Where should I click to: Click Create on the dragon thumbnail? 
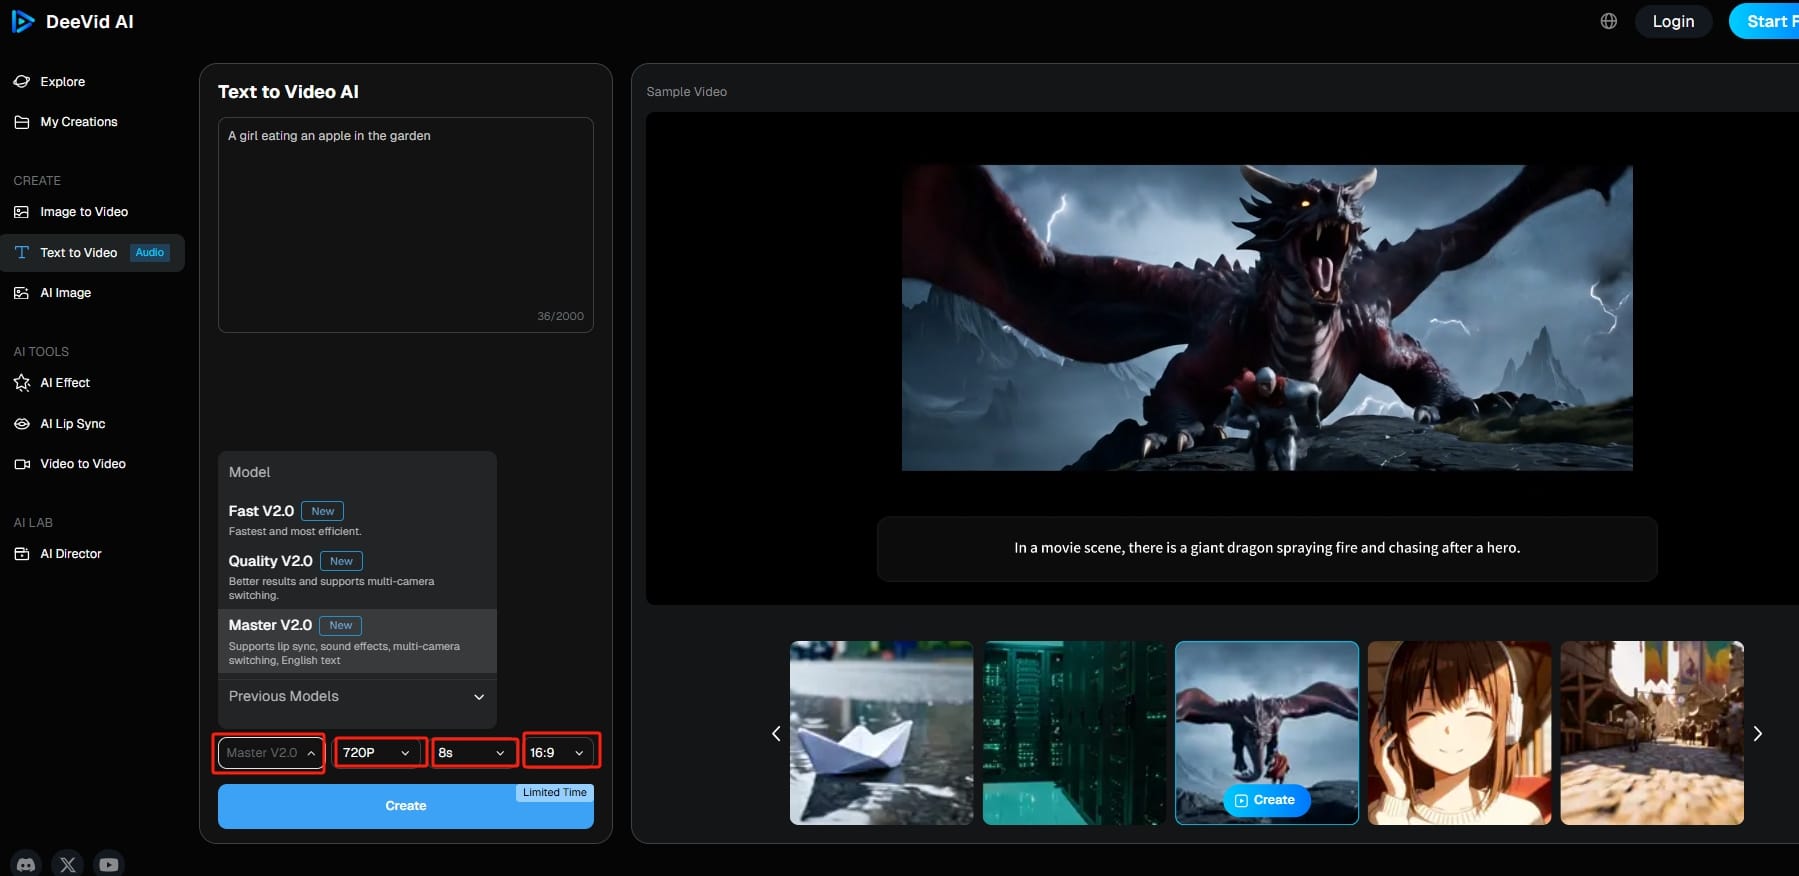[x=1266, y=800]
